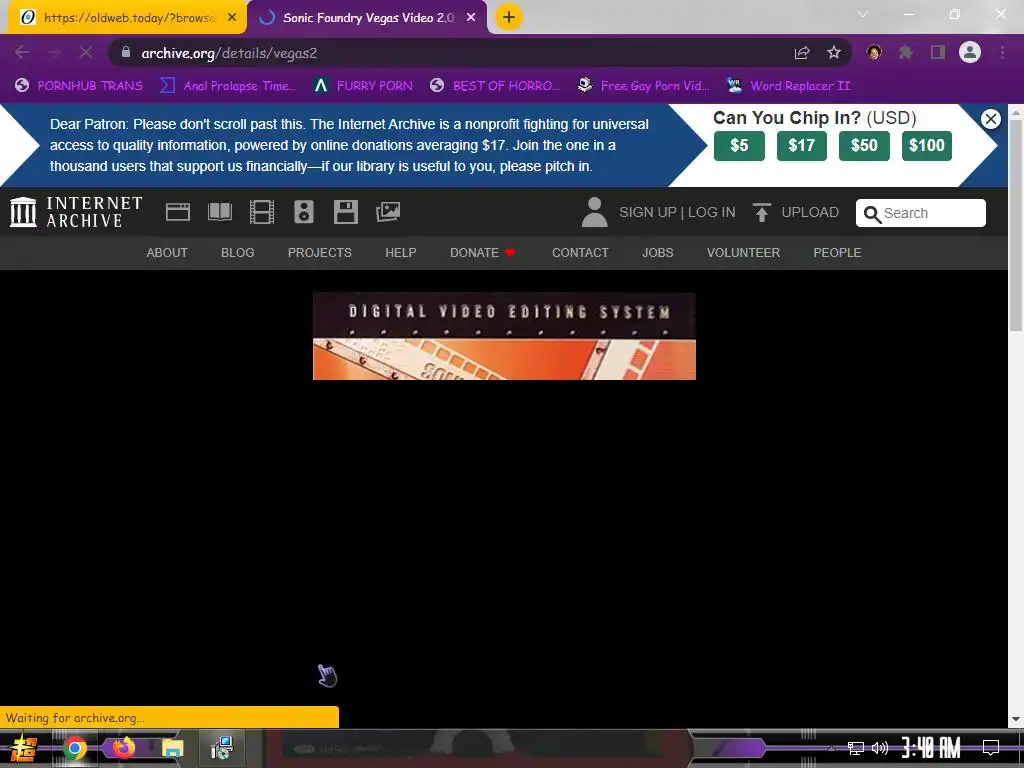Click the address bar URL archive.org/details/vegas2

click(x=229, y=53)
